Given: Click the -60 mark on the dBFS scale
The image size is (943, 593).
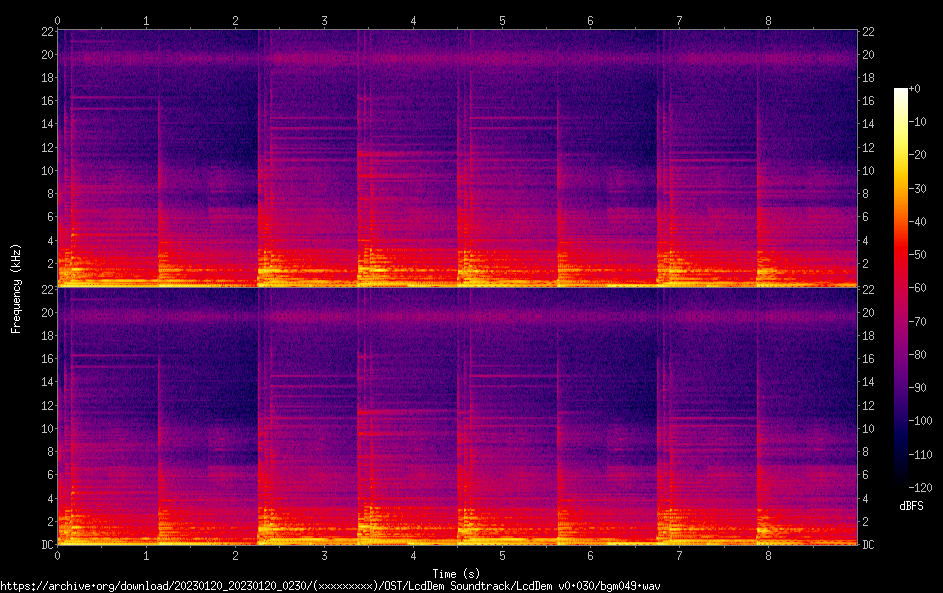Looking at the screenshot, I should pos(914,287).
